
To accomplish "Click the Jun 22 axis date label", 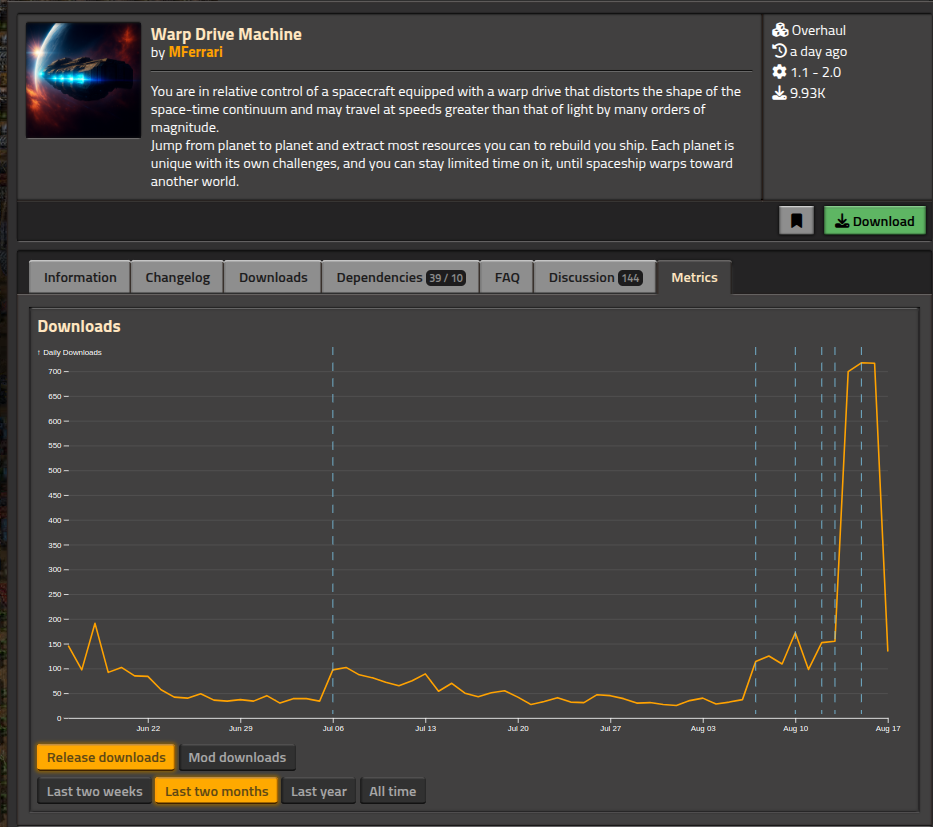I will [148, 728].
